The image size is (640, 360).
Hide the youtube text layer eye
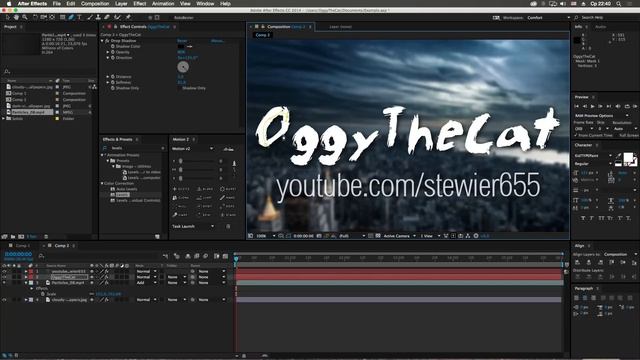pyautogui.click(x=4, y=271)
